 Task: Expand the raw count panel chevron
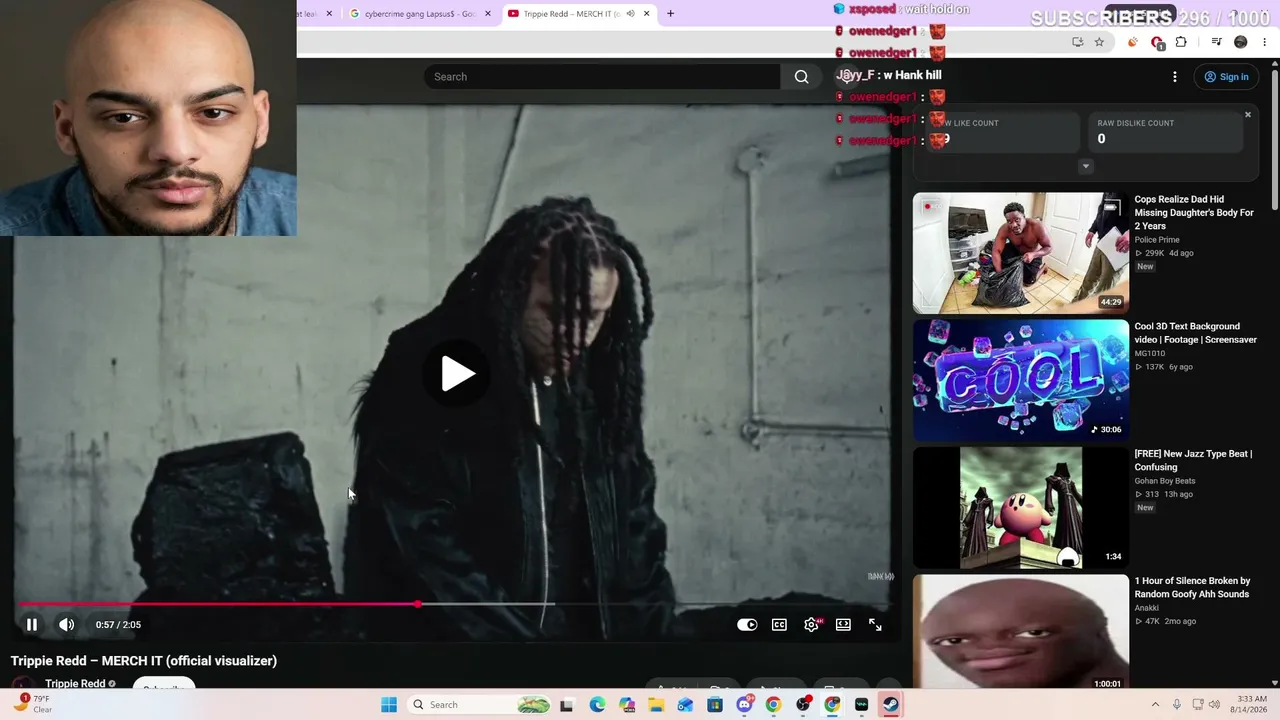(x=1085, y=166)
